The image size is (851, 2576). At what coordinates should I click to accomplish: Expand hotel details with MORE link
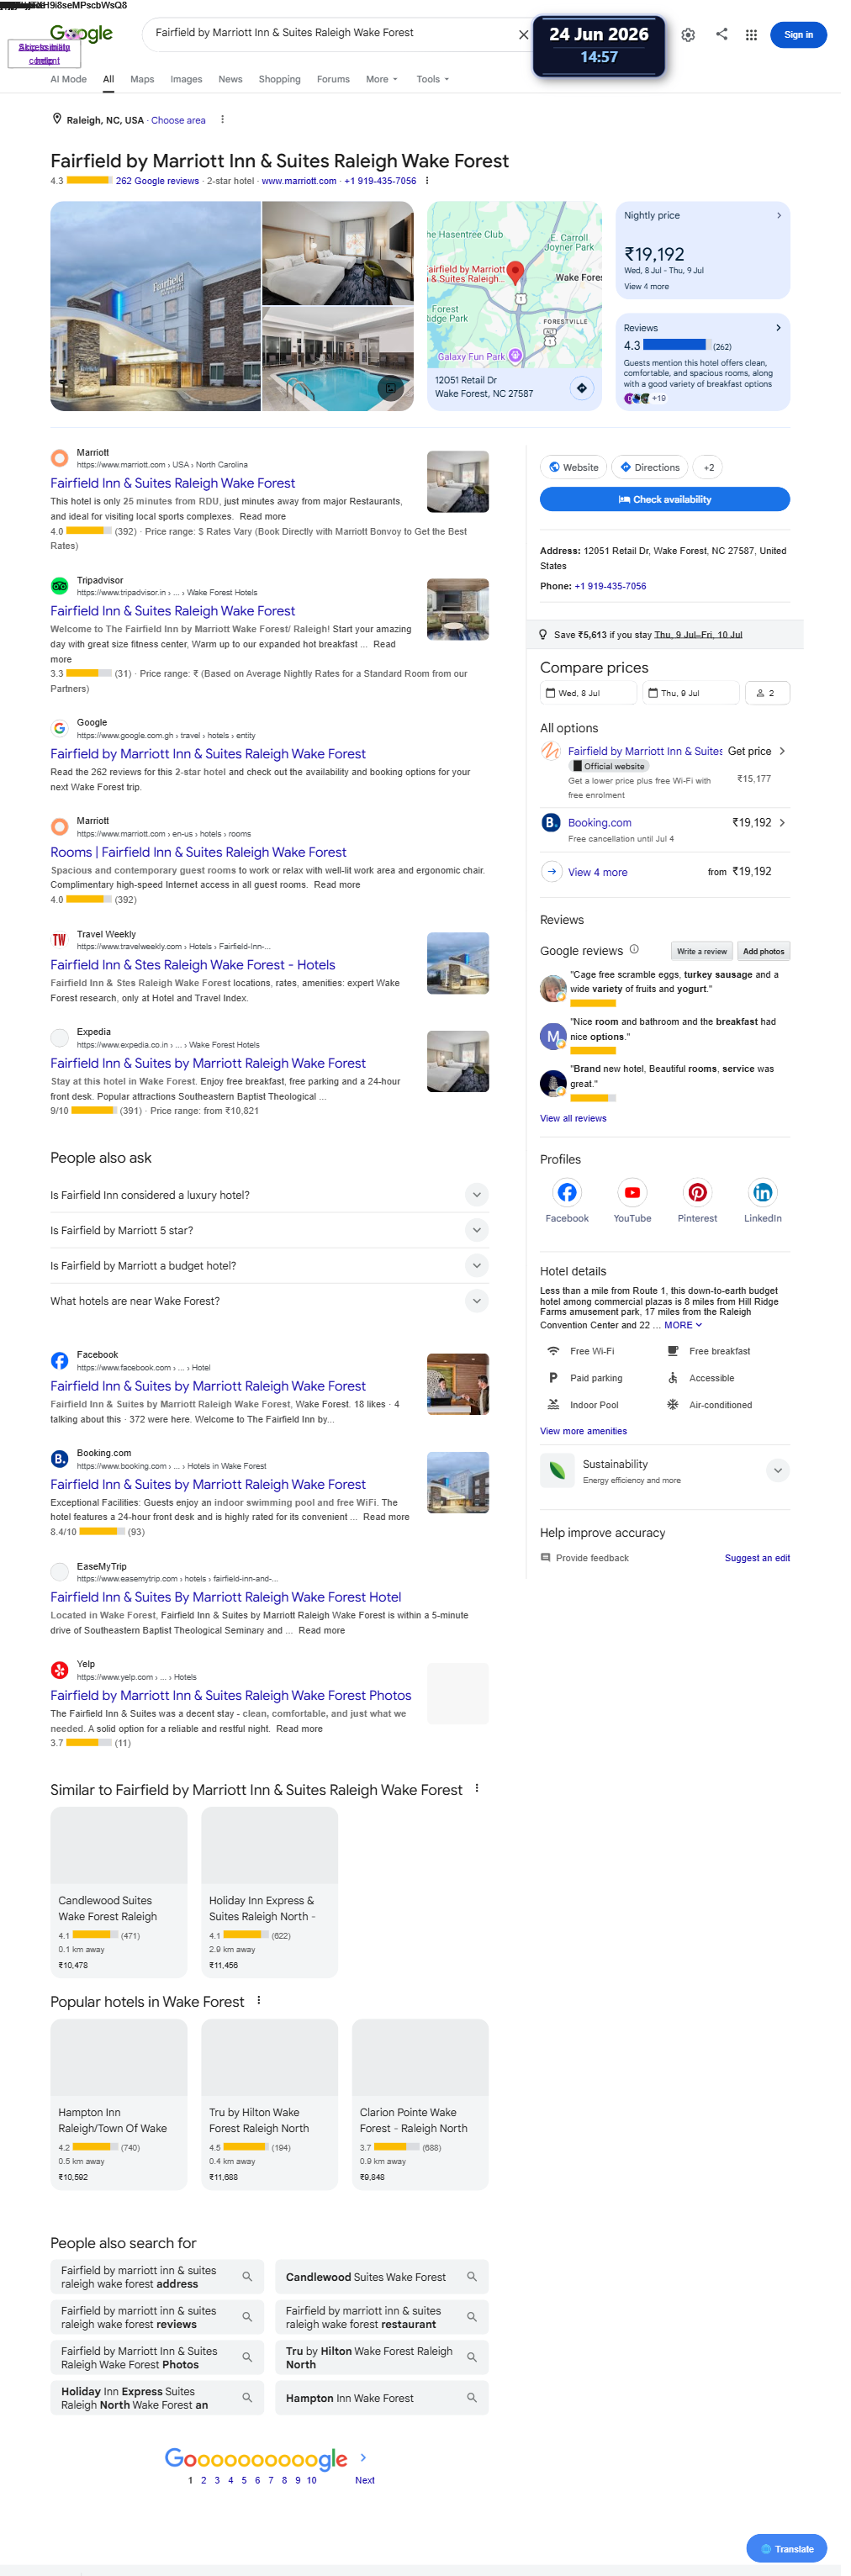[x=682, y=1325]
